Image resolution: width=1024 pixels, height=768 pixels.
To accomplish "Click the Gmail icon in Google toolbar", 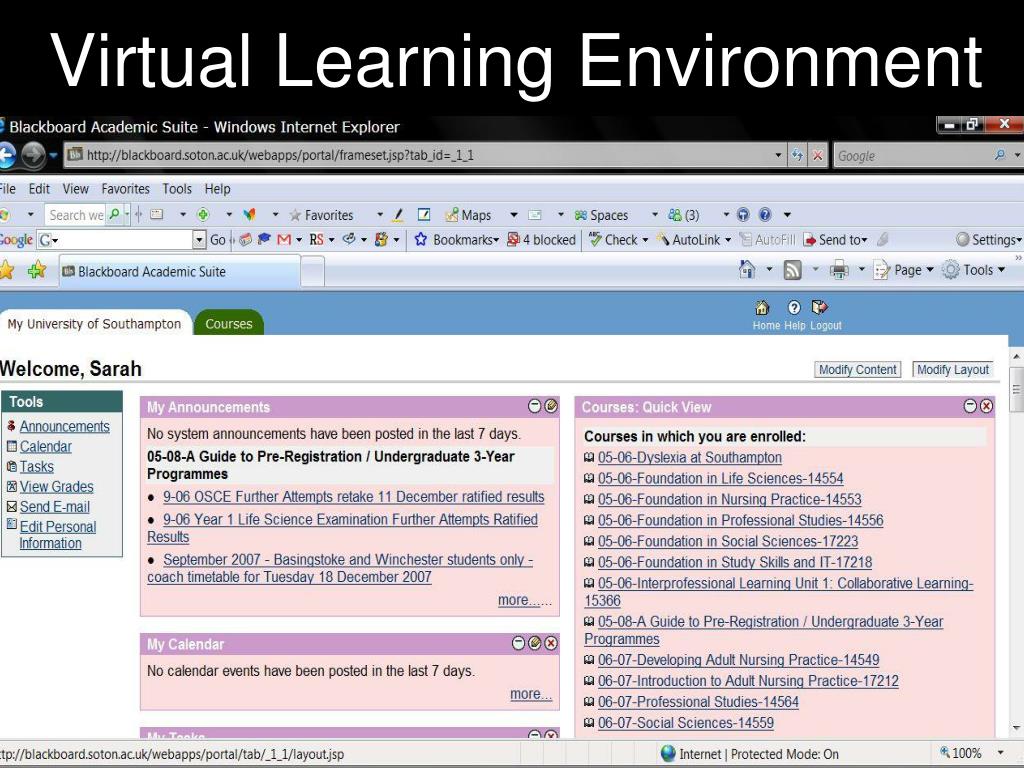I will [284, 240].
